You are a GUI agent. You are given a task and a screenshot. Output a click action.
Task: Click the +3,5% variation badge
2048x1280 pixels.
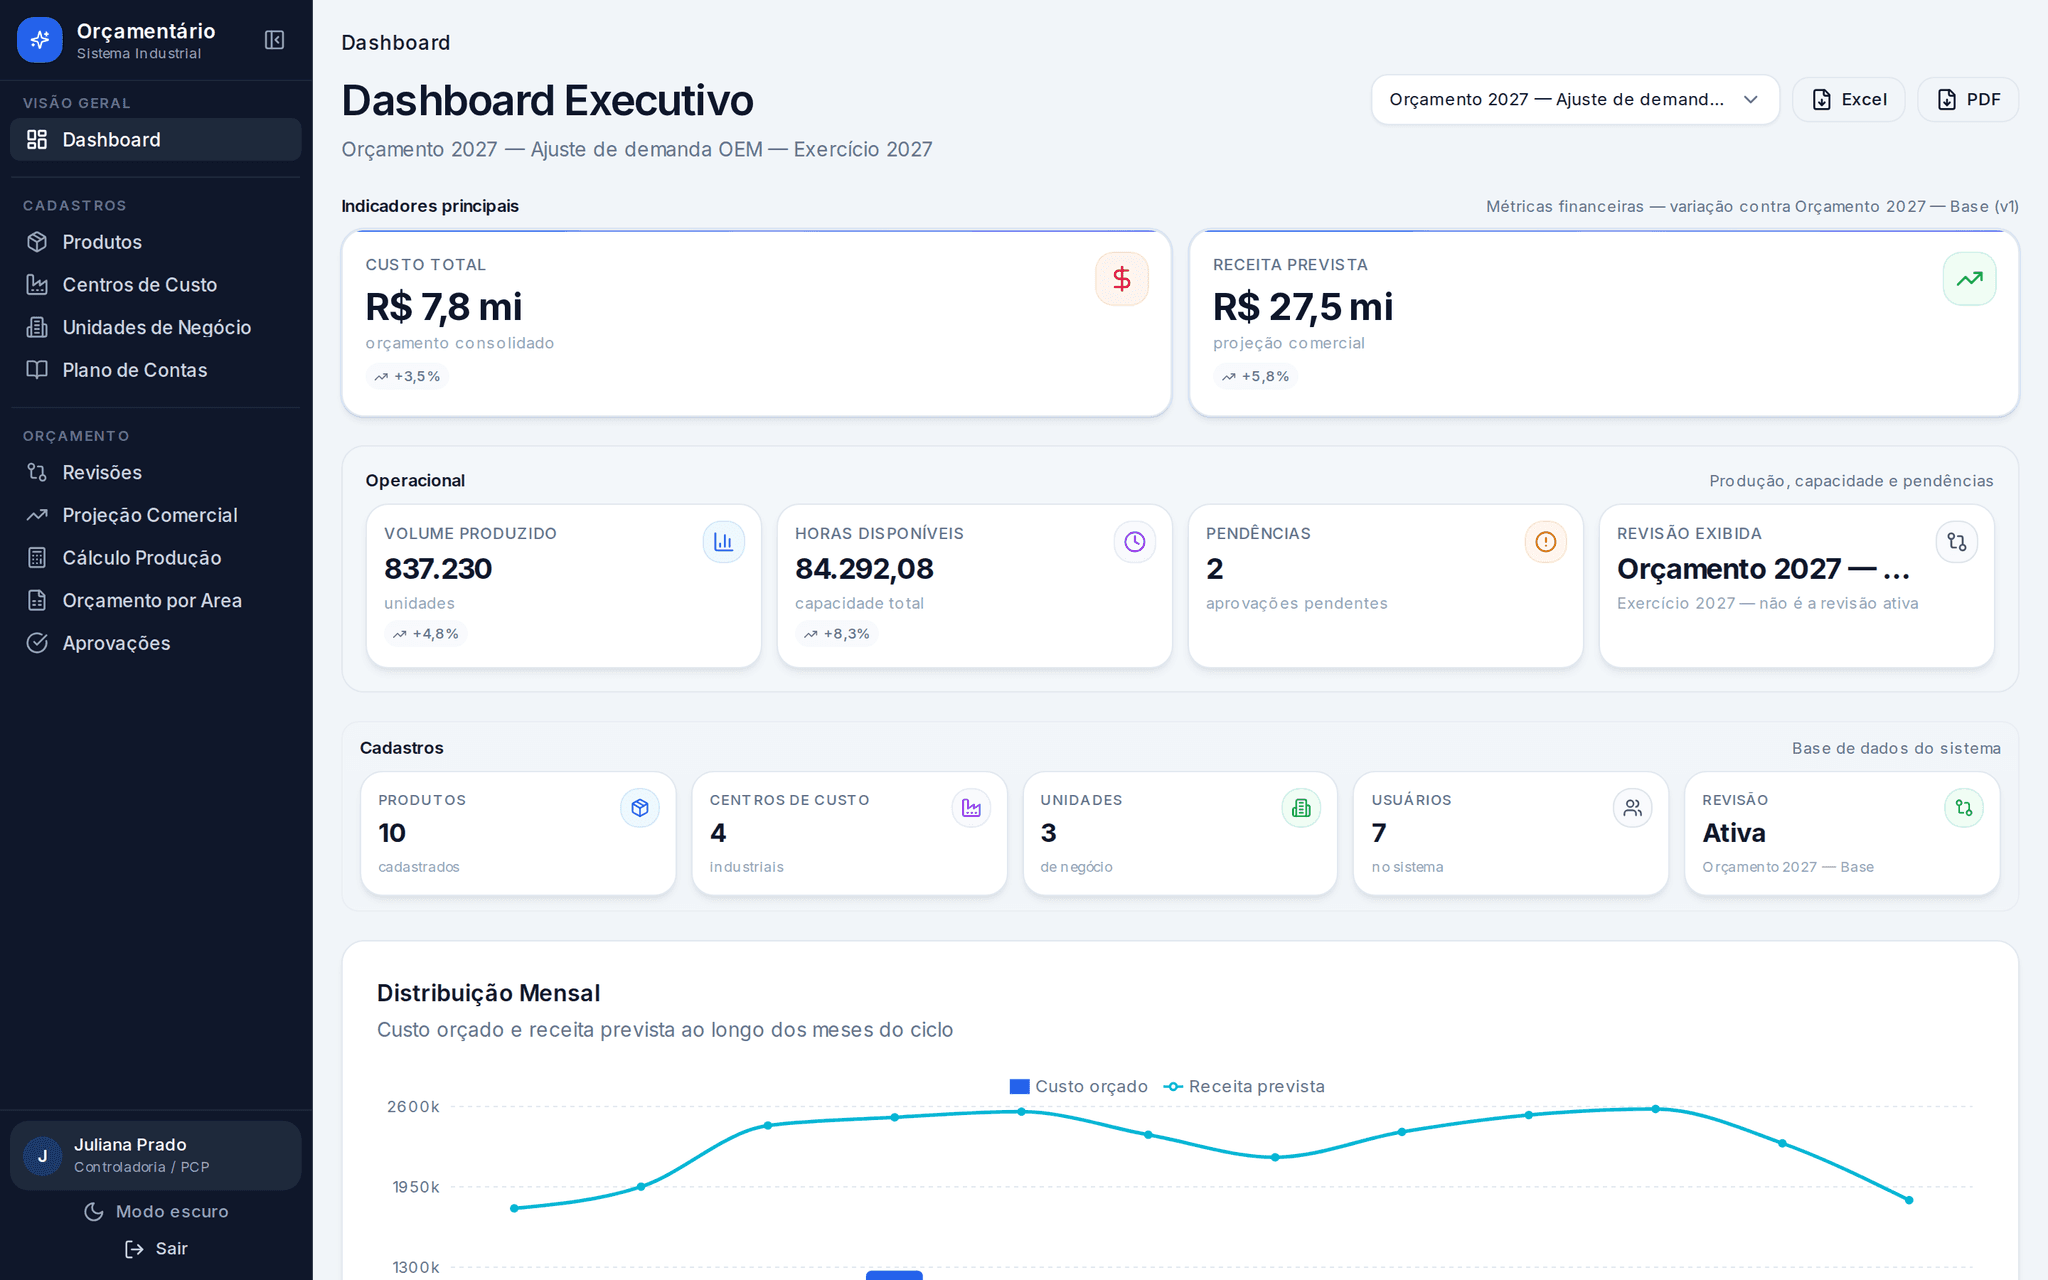coord(407,376)
